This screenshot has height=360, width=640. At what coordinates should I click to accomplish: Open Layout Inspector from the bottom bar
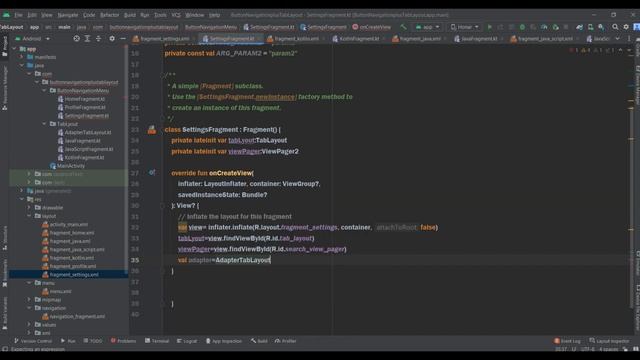point(609,341)
